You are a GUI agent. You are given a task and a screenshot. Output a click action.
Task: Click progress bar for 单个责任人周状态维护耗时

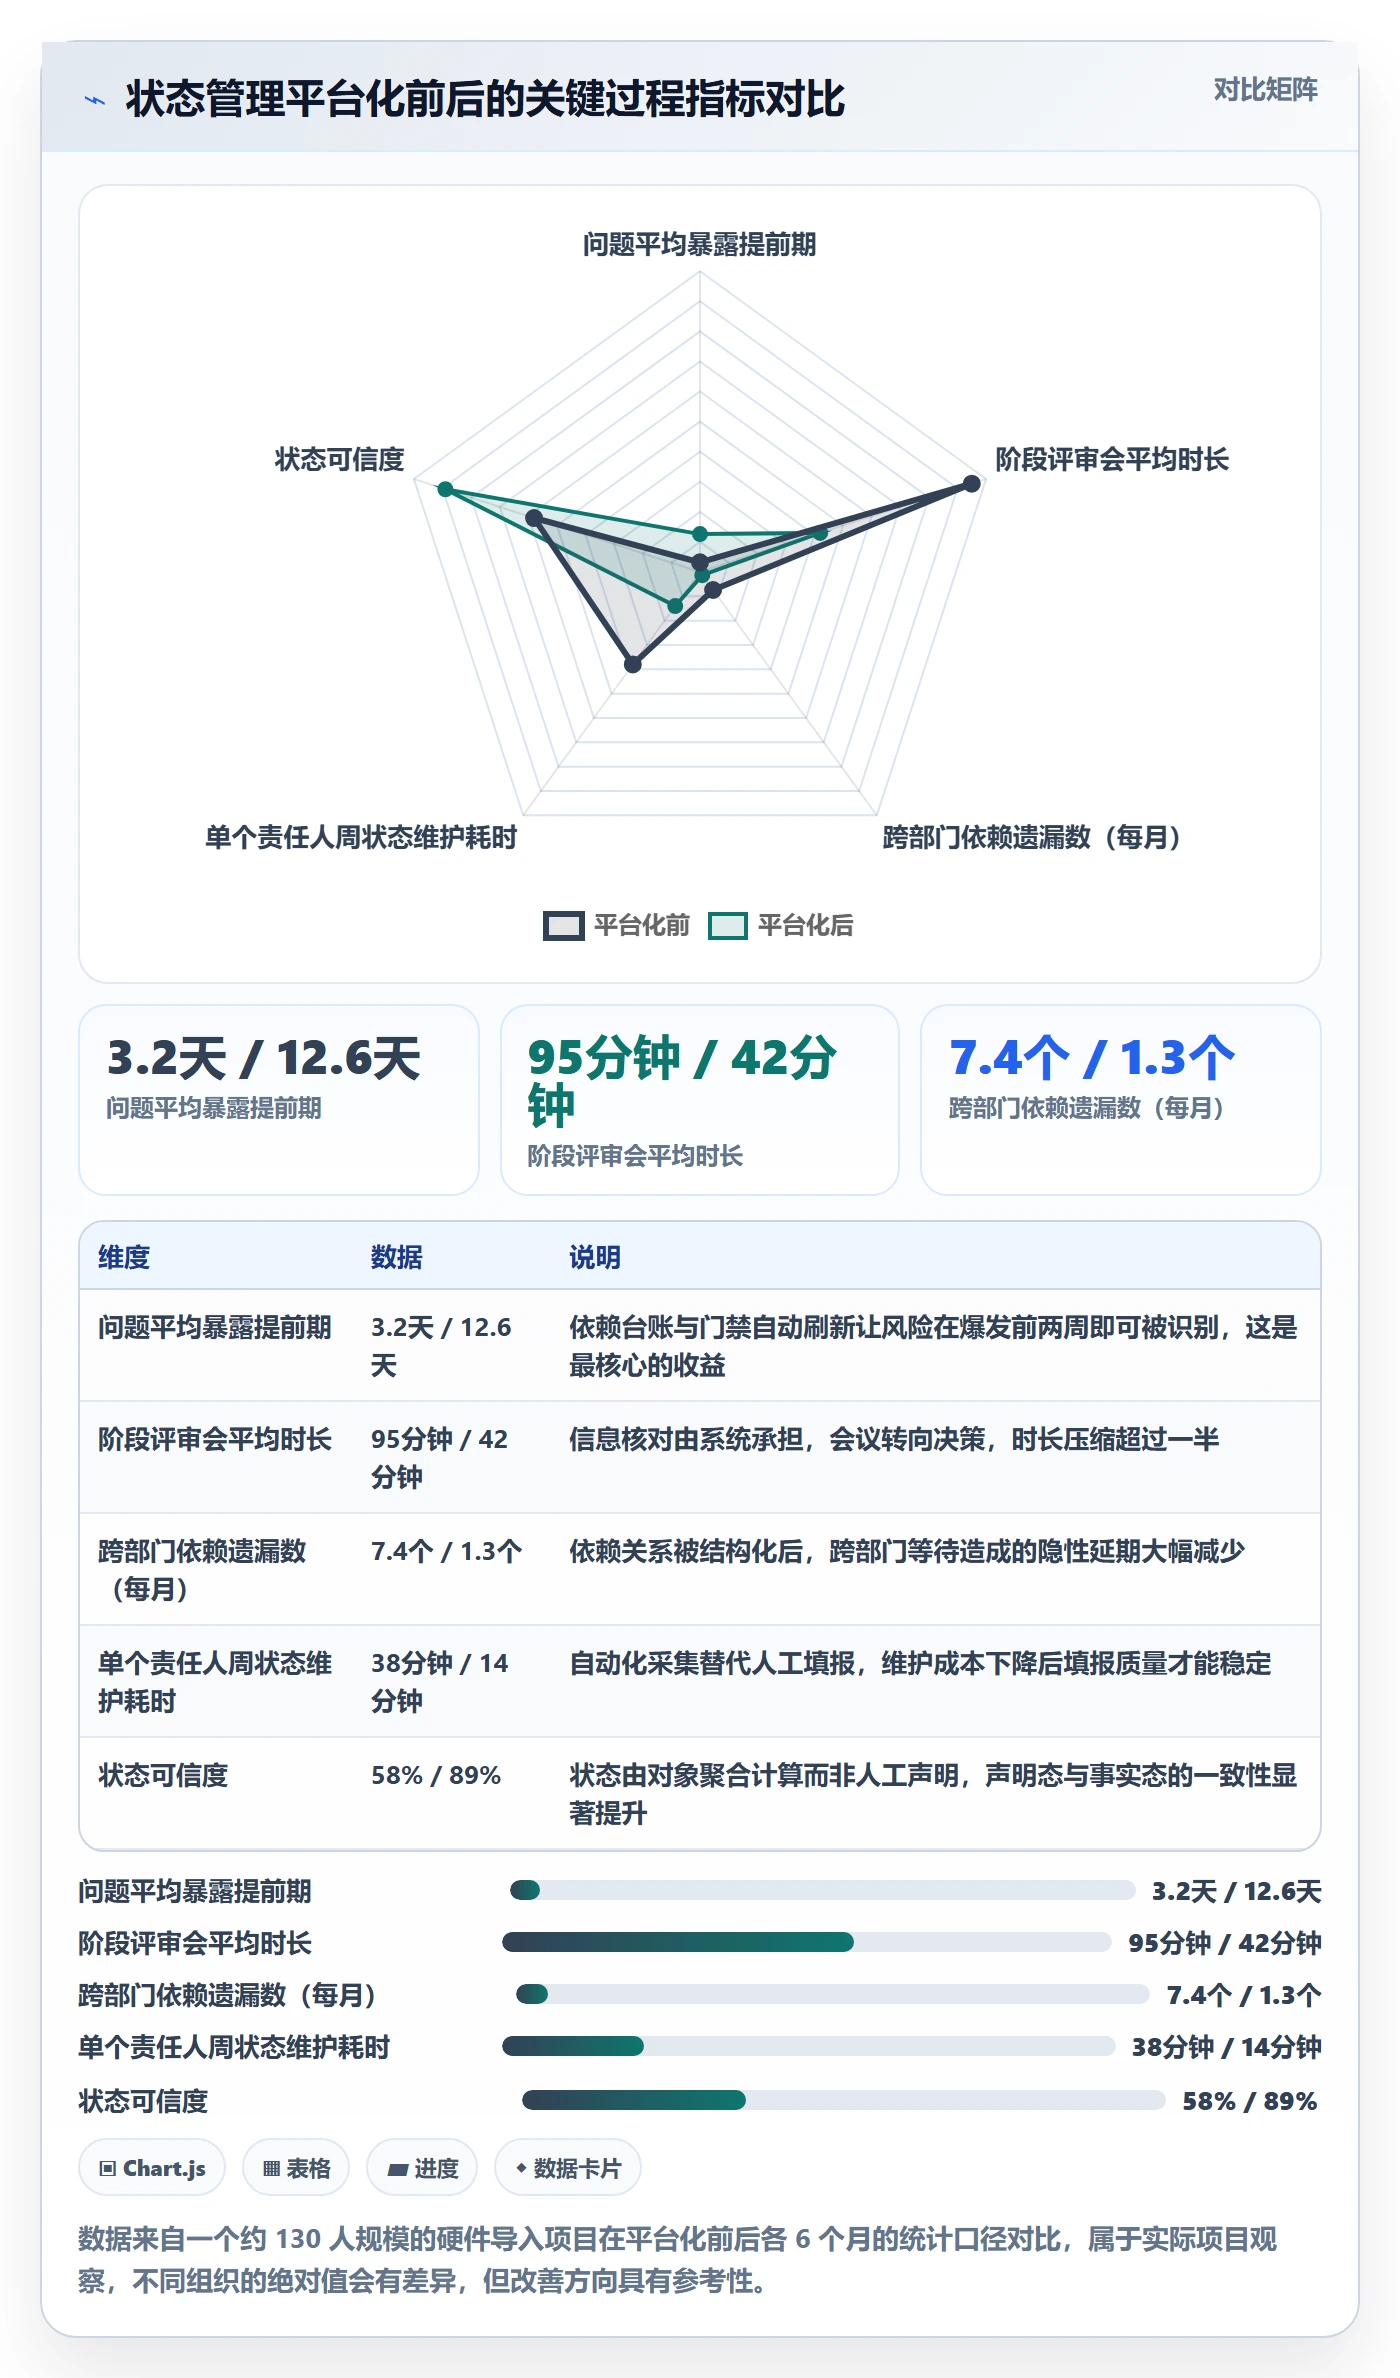(x=808, y=2046)
